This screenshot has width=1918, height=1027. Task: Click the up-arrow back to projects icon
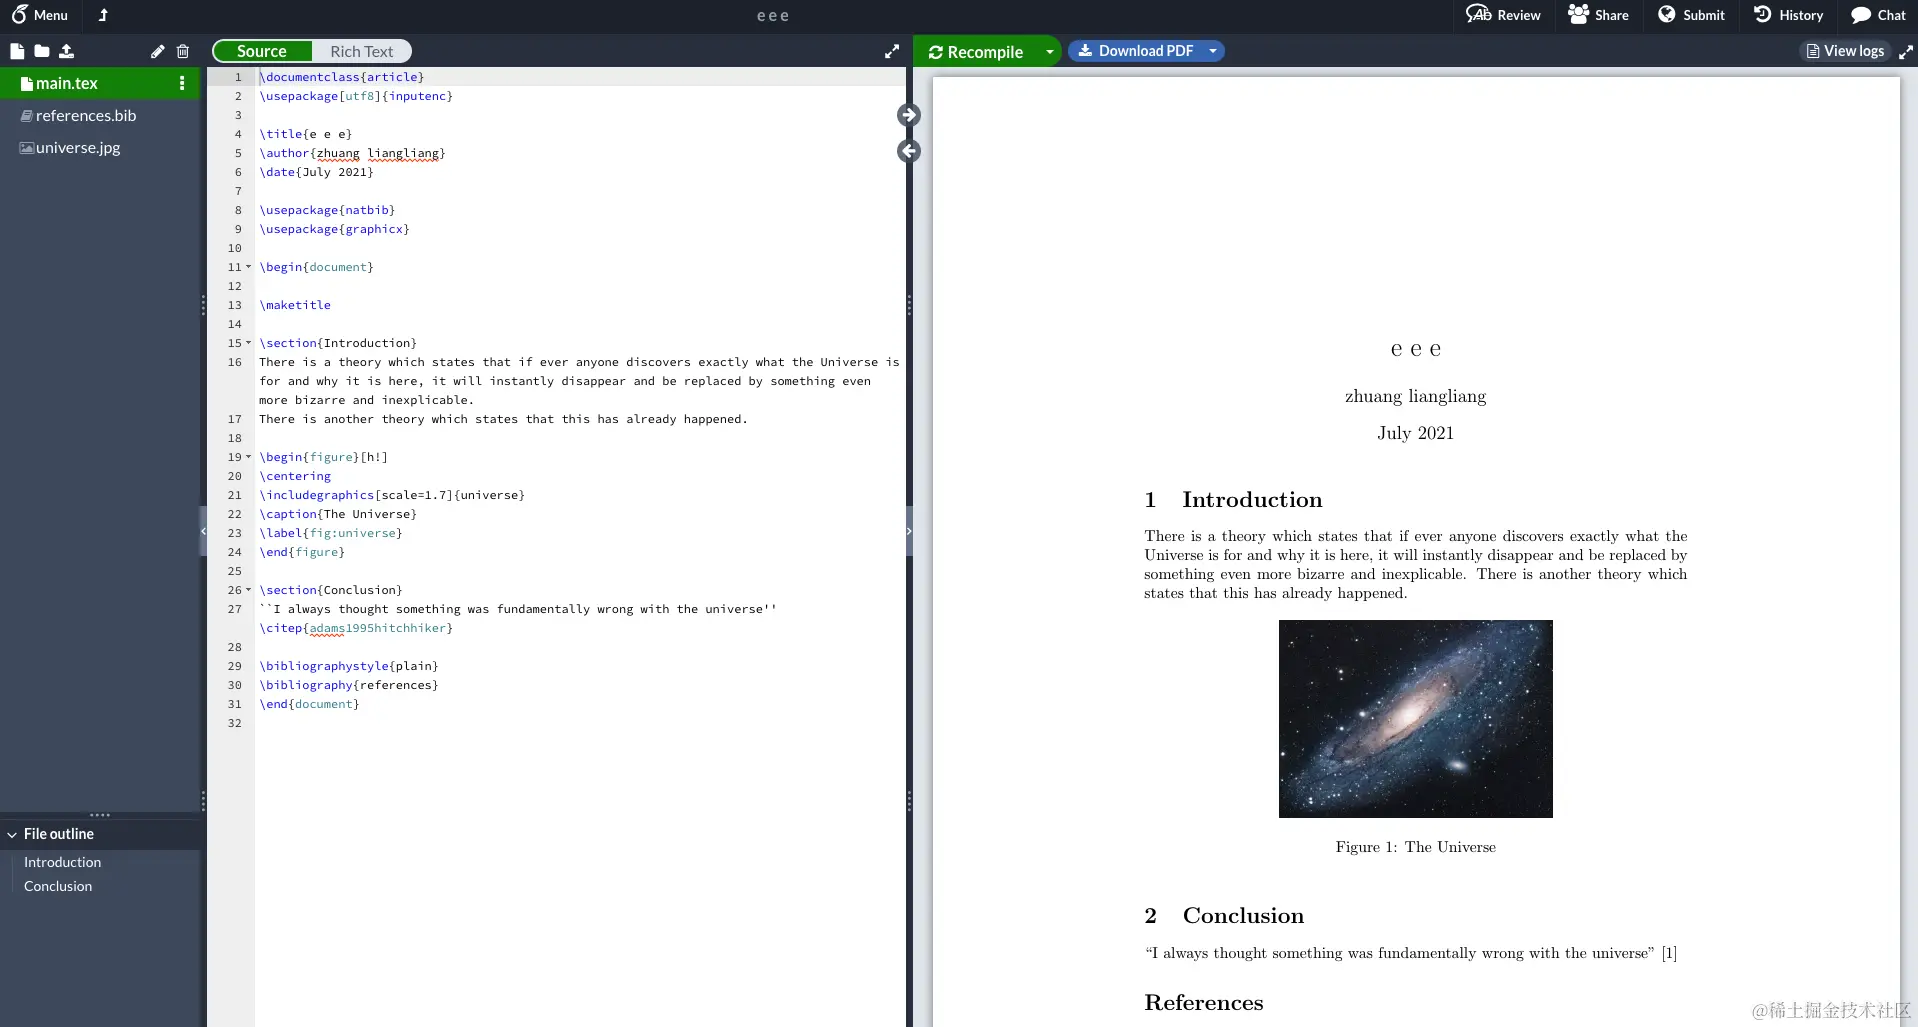pyautogui.click(x=103, y=15)
